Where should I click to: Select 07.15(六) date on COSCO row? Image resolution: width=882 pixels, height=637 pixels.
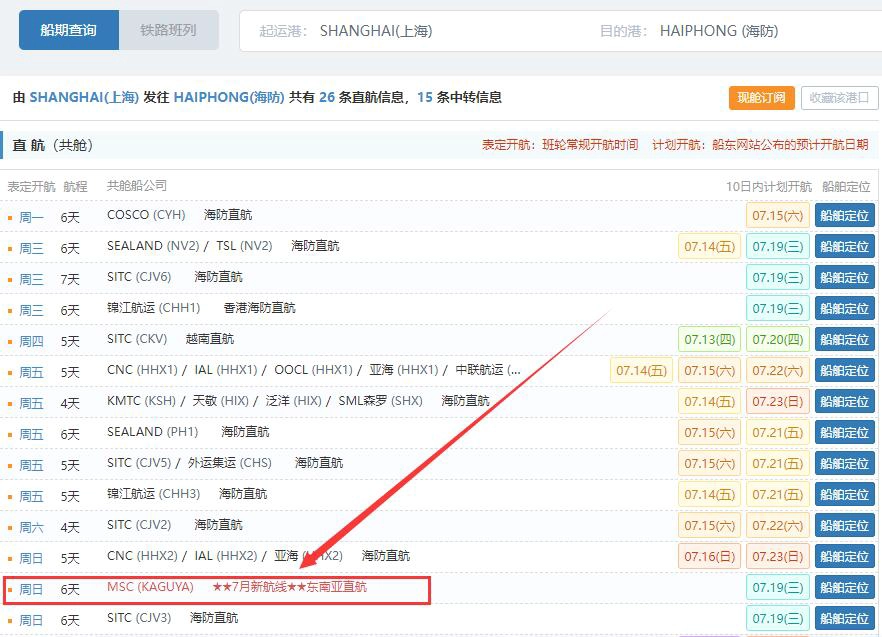pyautogui.click(x=777, y=216)
